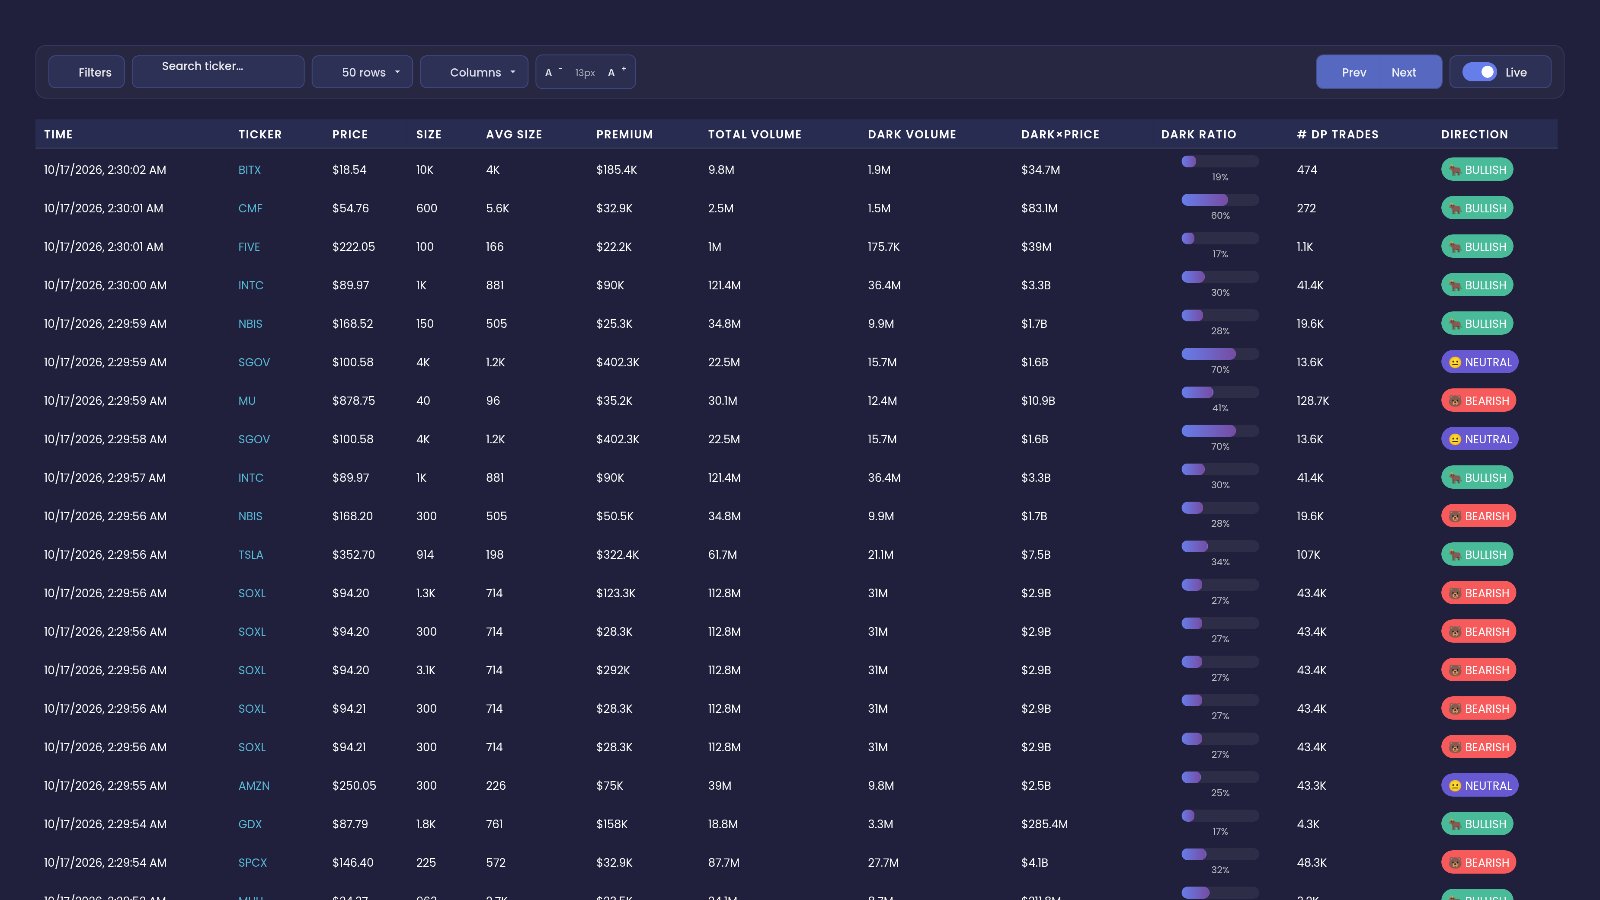Sort by the TOTAL VOLUME column header
The height and width of the screenshot is (900, 1600).
coord(755,134)
